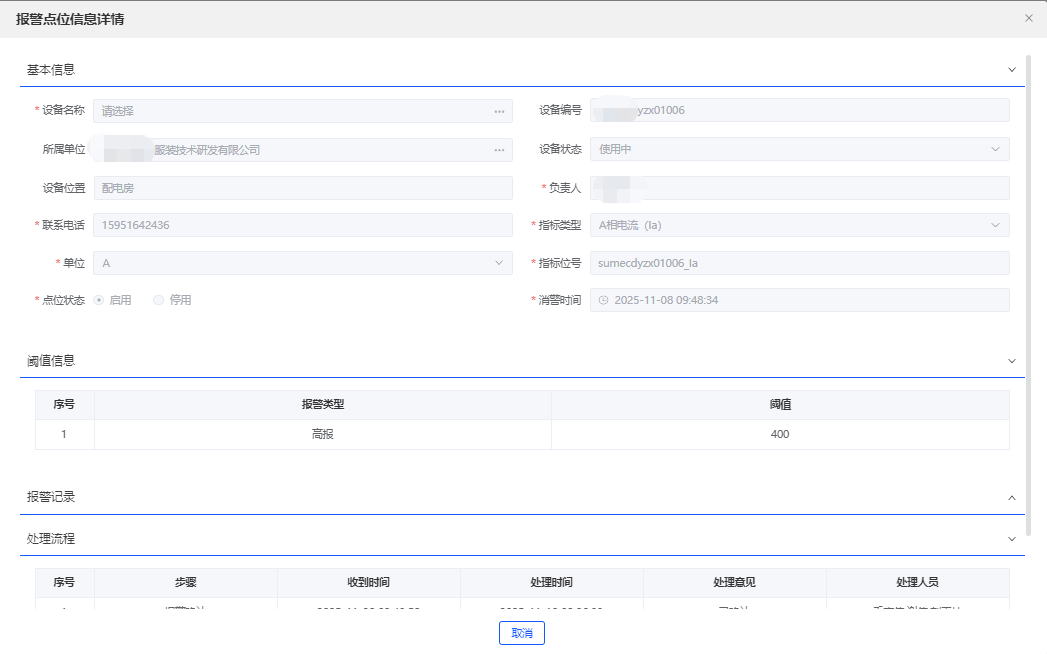Collapse the 阈值信息 section
Image resolution: width=1047 pixels, height=654 pixels.
pyautogui.click(x=1011, y=360)
